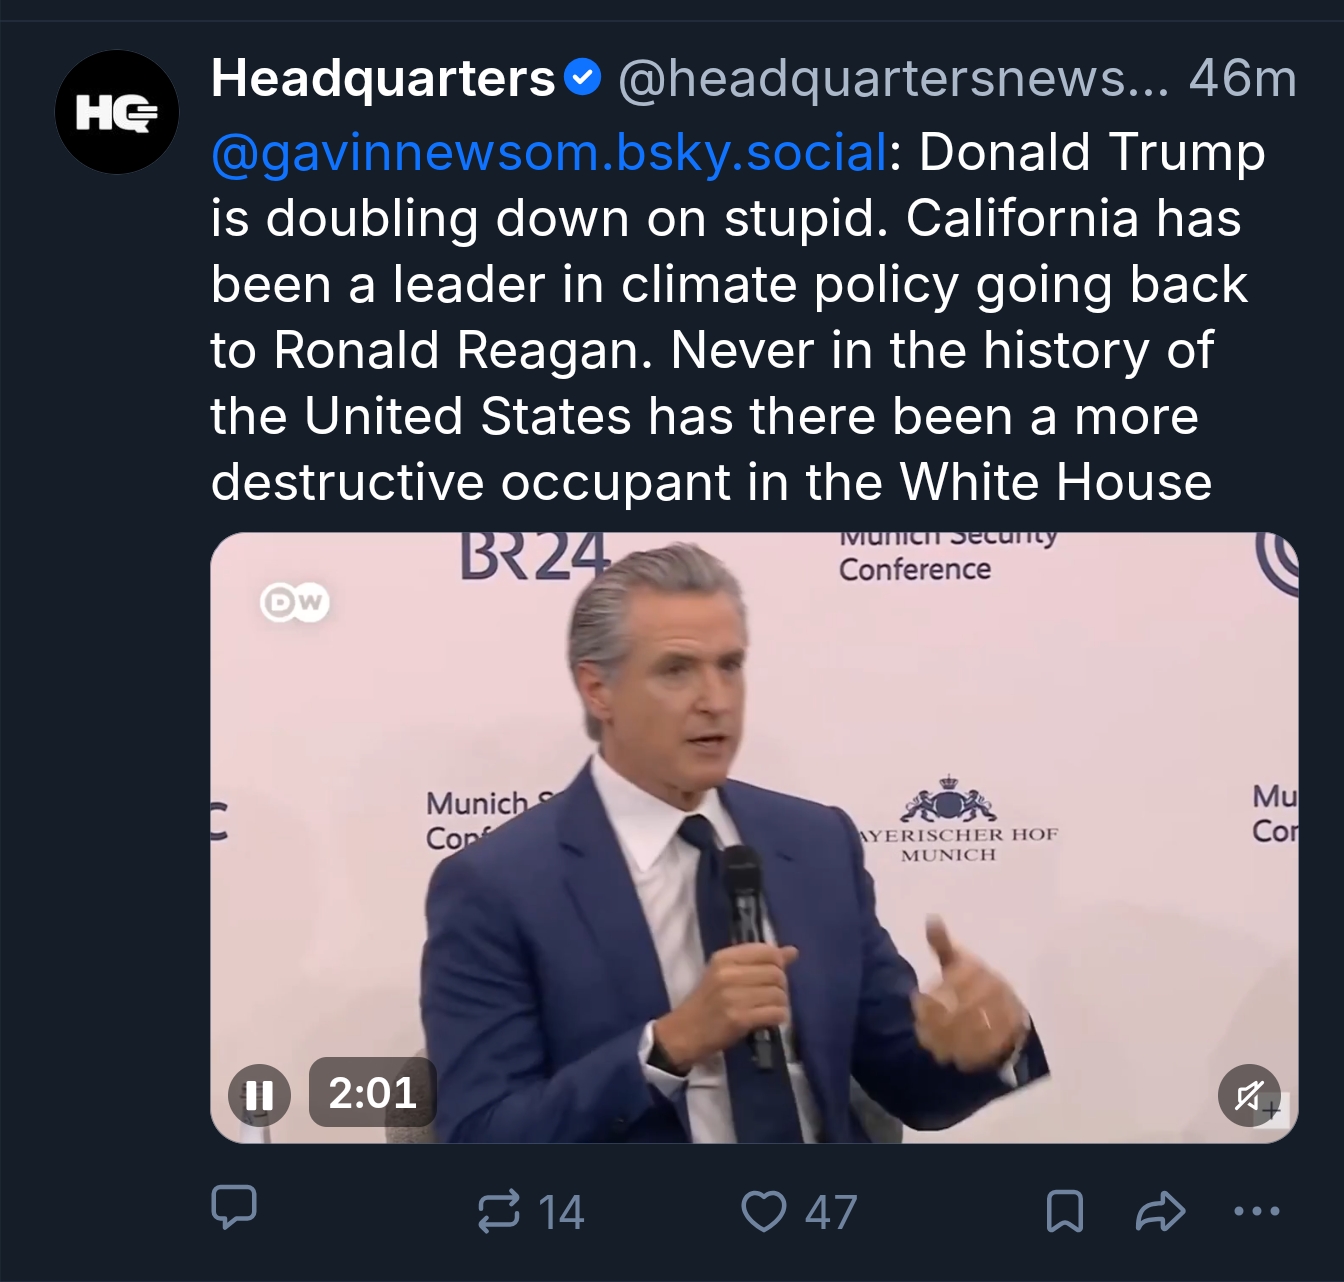Click the Headquarters display name
This screenshot has height=1282, width=1344.
[383, 78]
